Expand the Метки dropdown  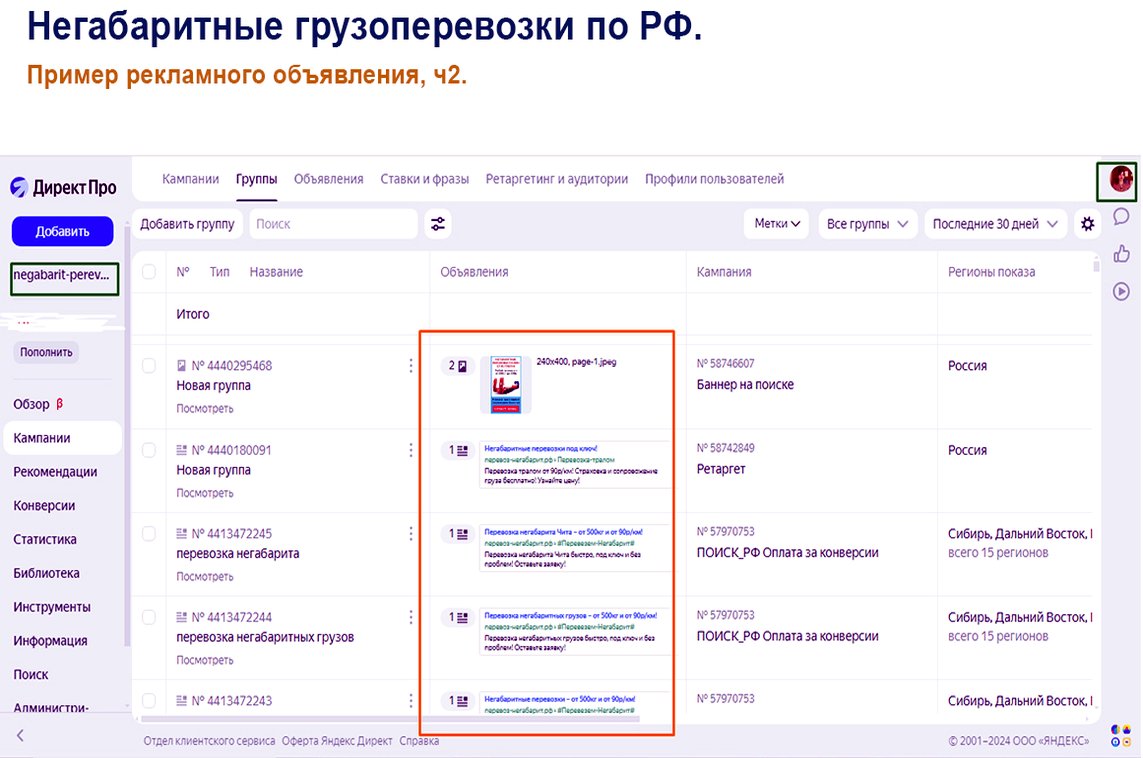click(776, 224)
